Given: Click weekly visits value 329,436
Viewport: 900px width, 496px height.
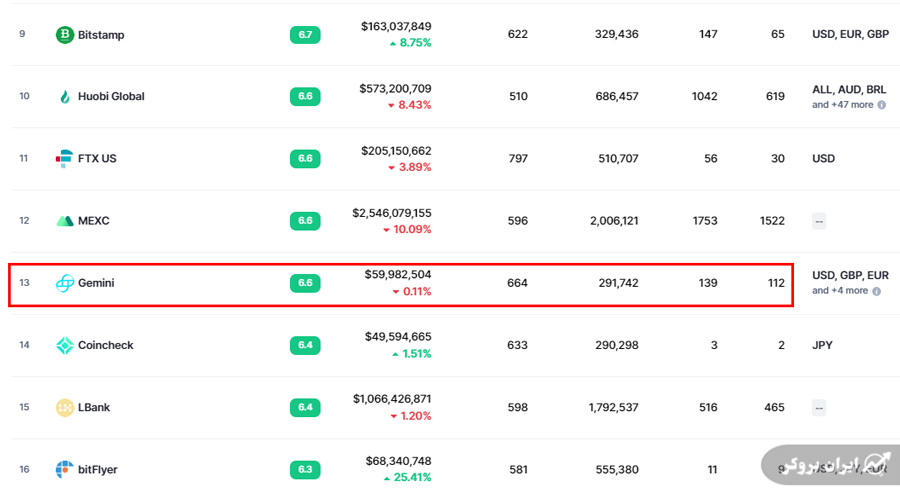Looking at the screenshot, I should 616,34.
